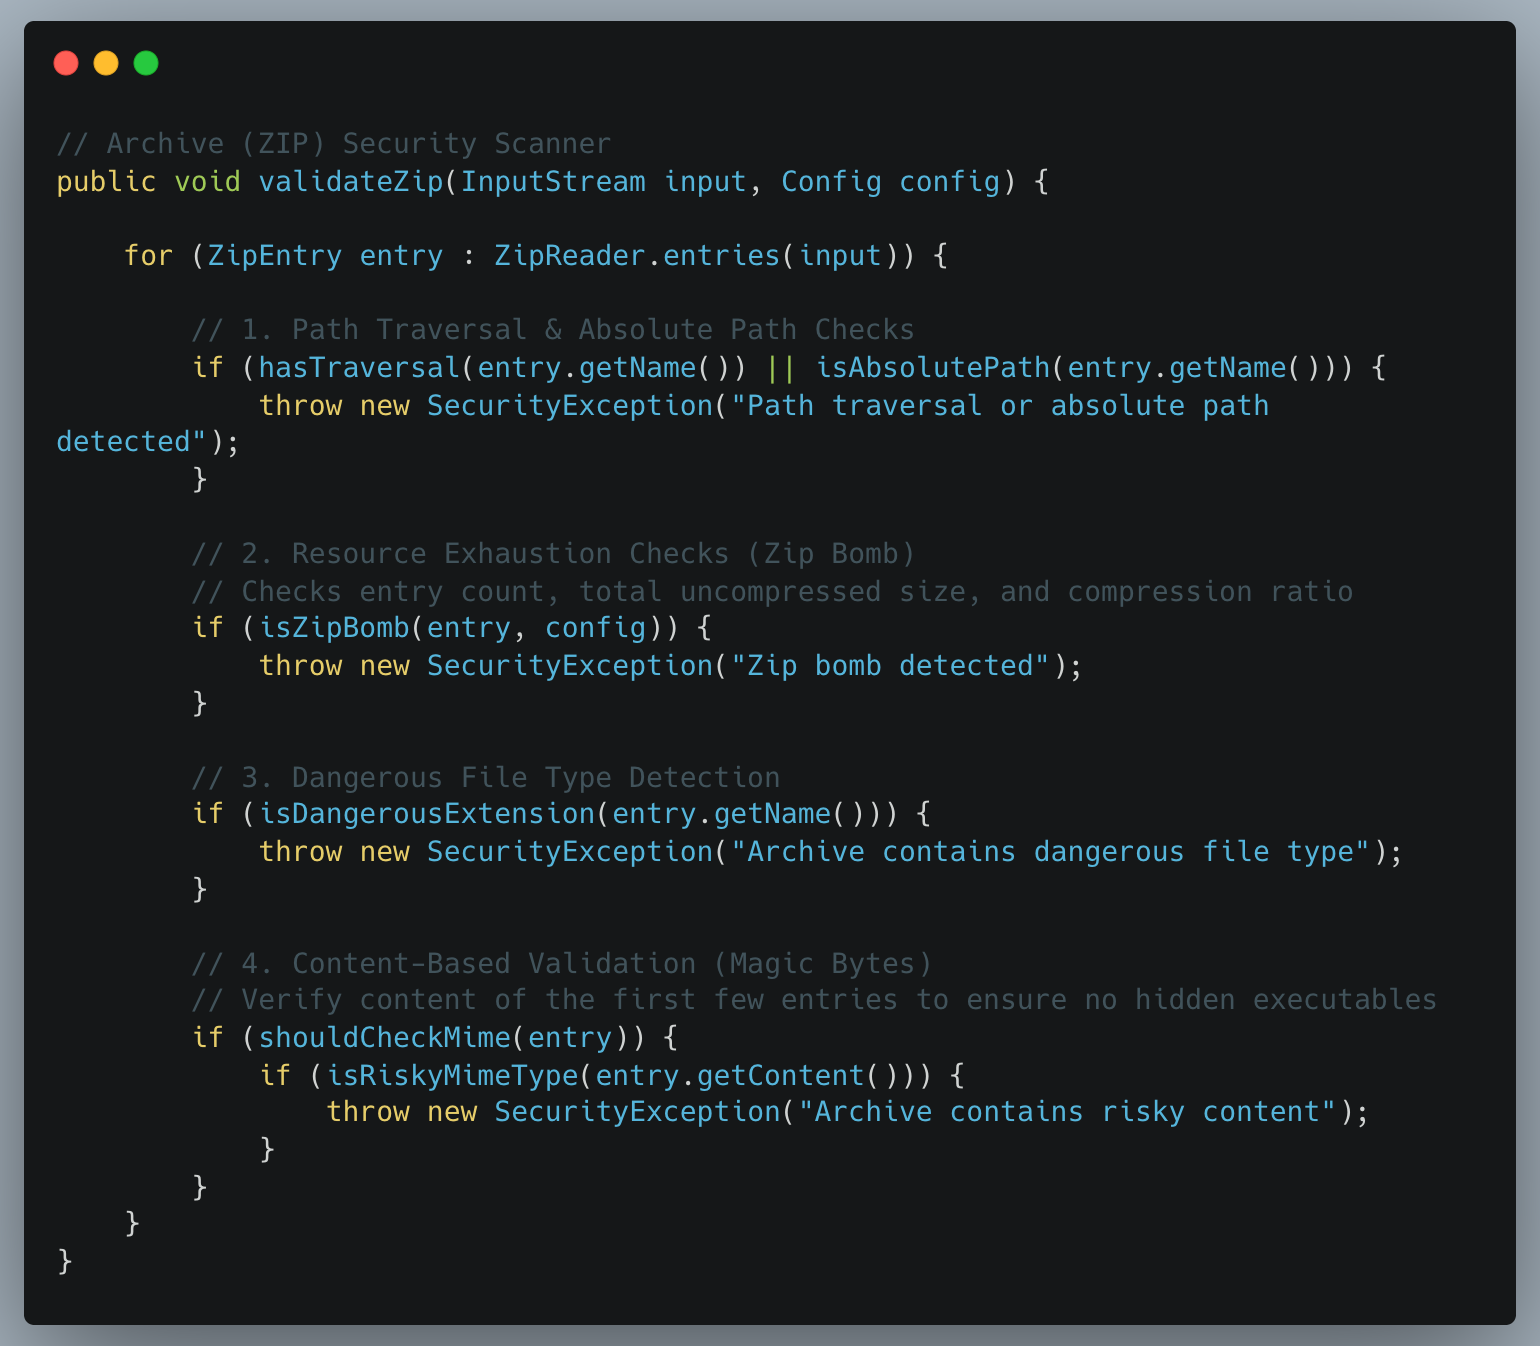Click the green maximize window dot
Image resolution: width=1540 pixels, height=1346 pixels.
click(146, 63)
